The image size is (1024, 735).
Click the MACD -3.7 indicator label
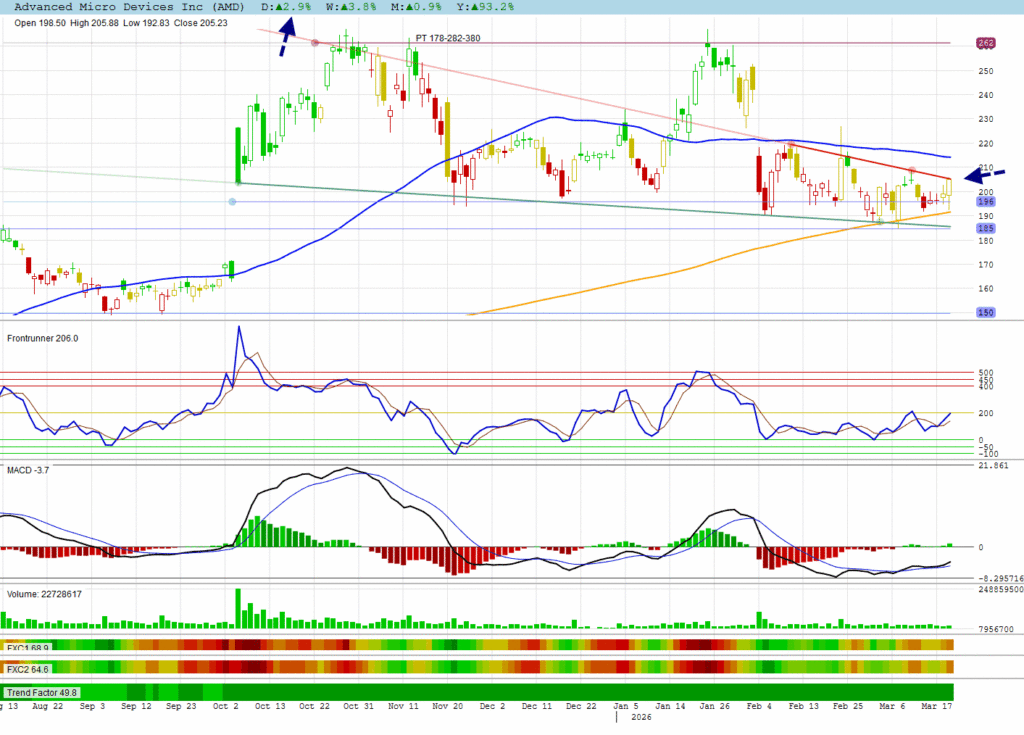coord(28,470)
